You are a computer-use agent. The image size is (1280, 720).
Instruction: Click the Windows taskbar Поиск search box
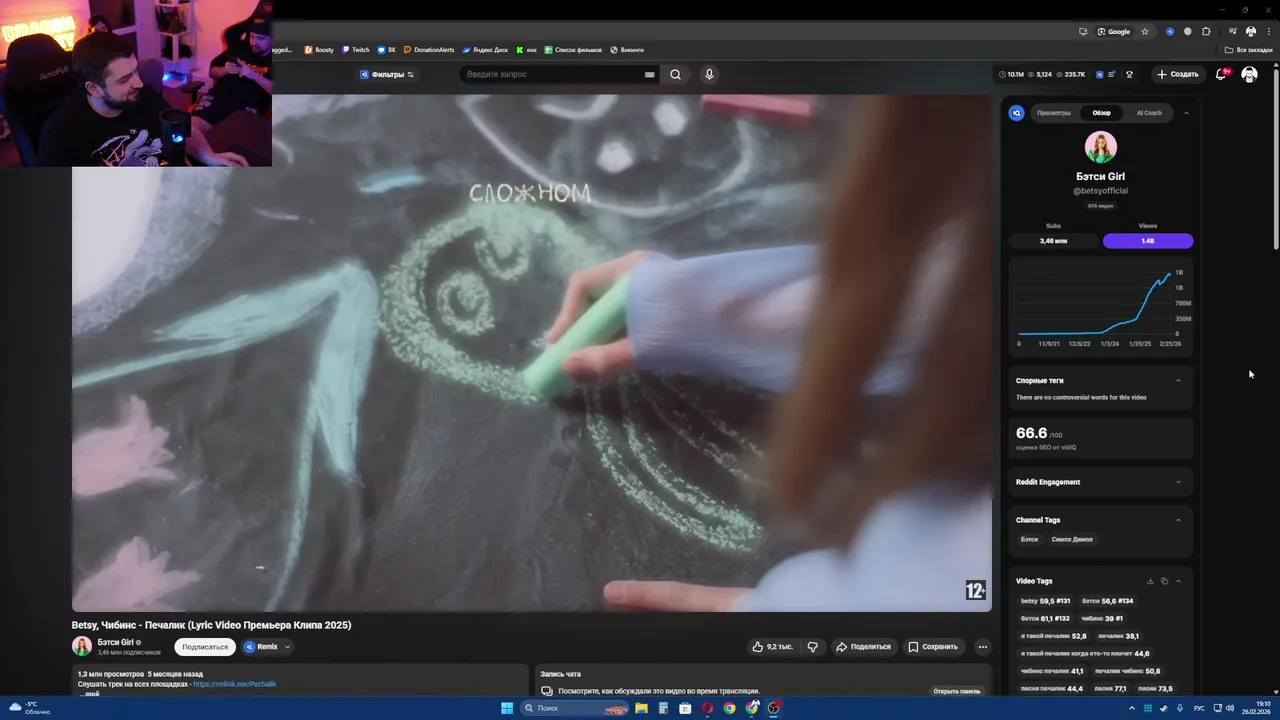click(574, 708)
